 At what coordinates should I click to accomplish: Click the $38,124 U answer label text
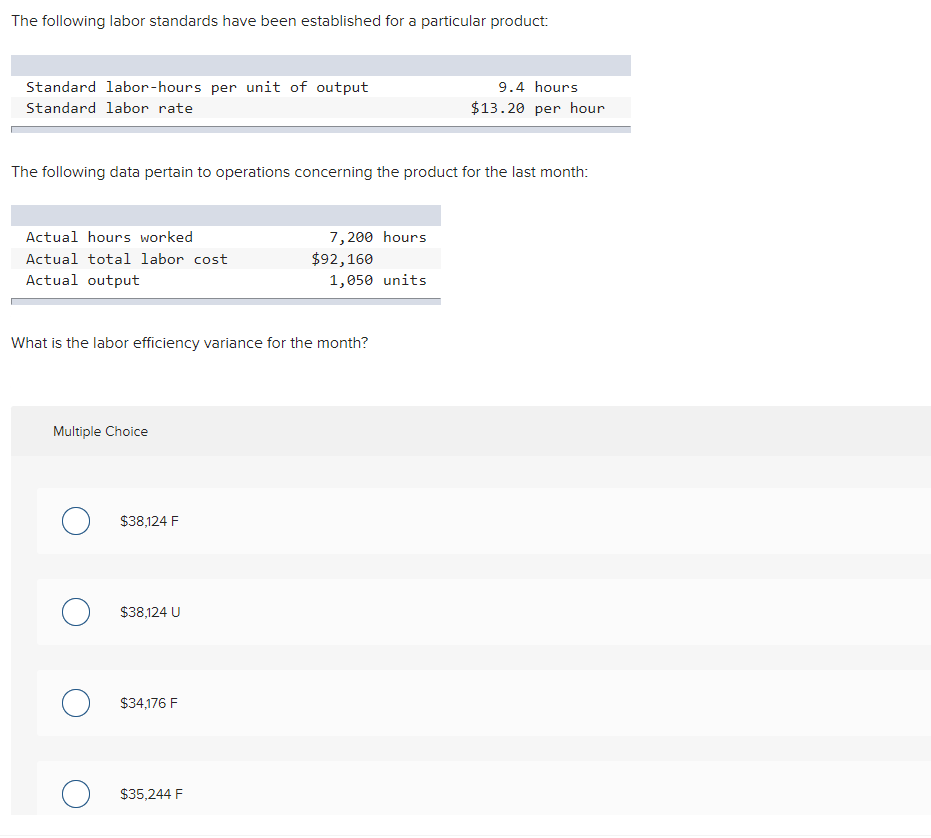click(150, 612)
